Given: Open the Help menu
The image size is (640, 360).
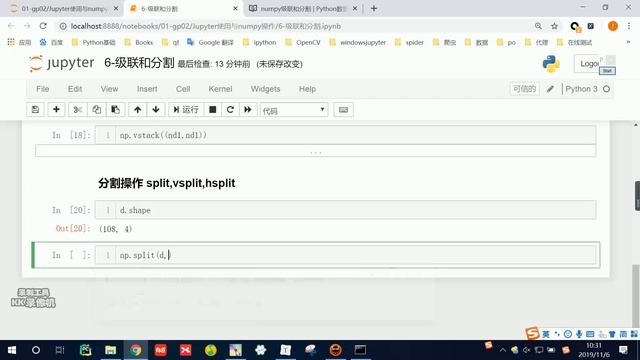Looking at the screenshot, I should click(x=307, y=89).
